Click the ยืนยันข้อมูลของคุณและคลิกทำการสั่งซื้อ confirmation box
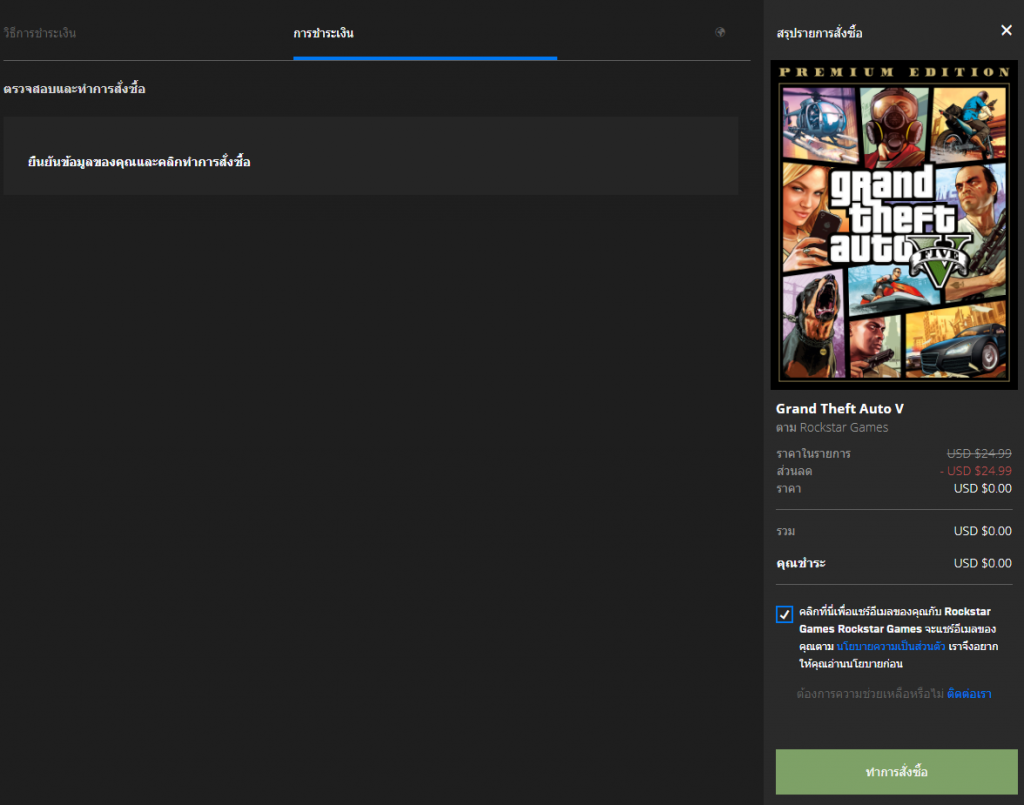 pos(371,156)
